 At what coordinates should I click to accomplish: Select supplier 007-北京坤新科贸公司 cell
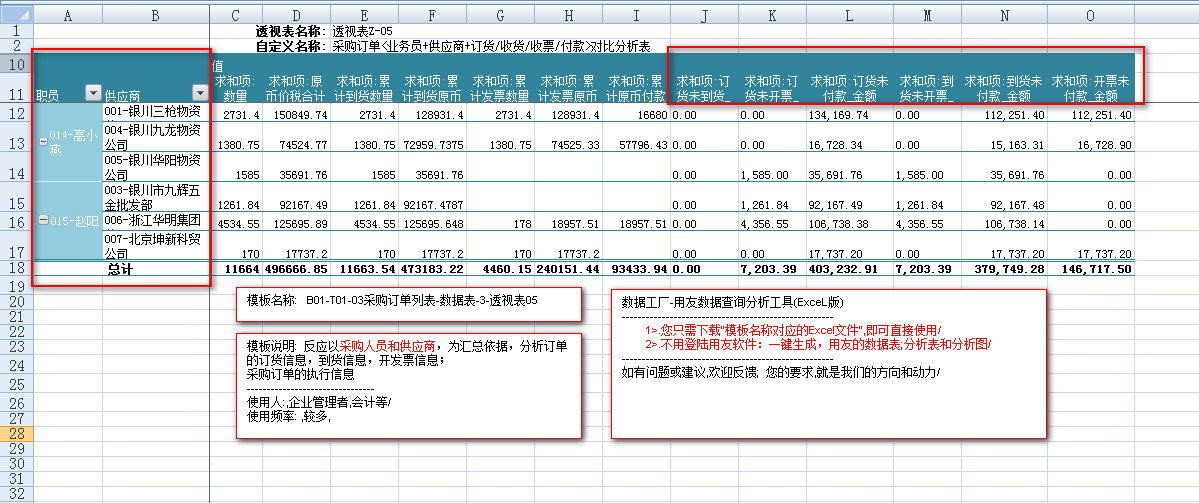point(154,246)
